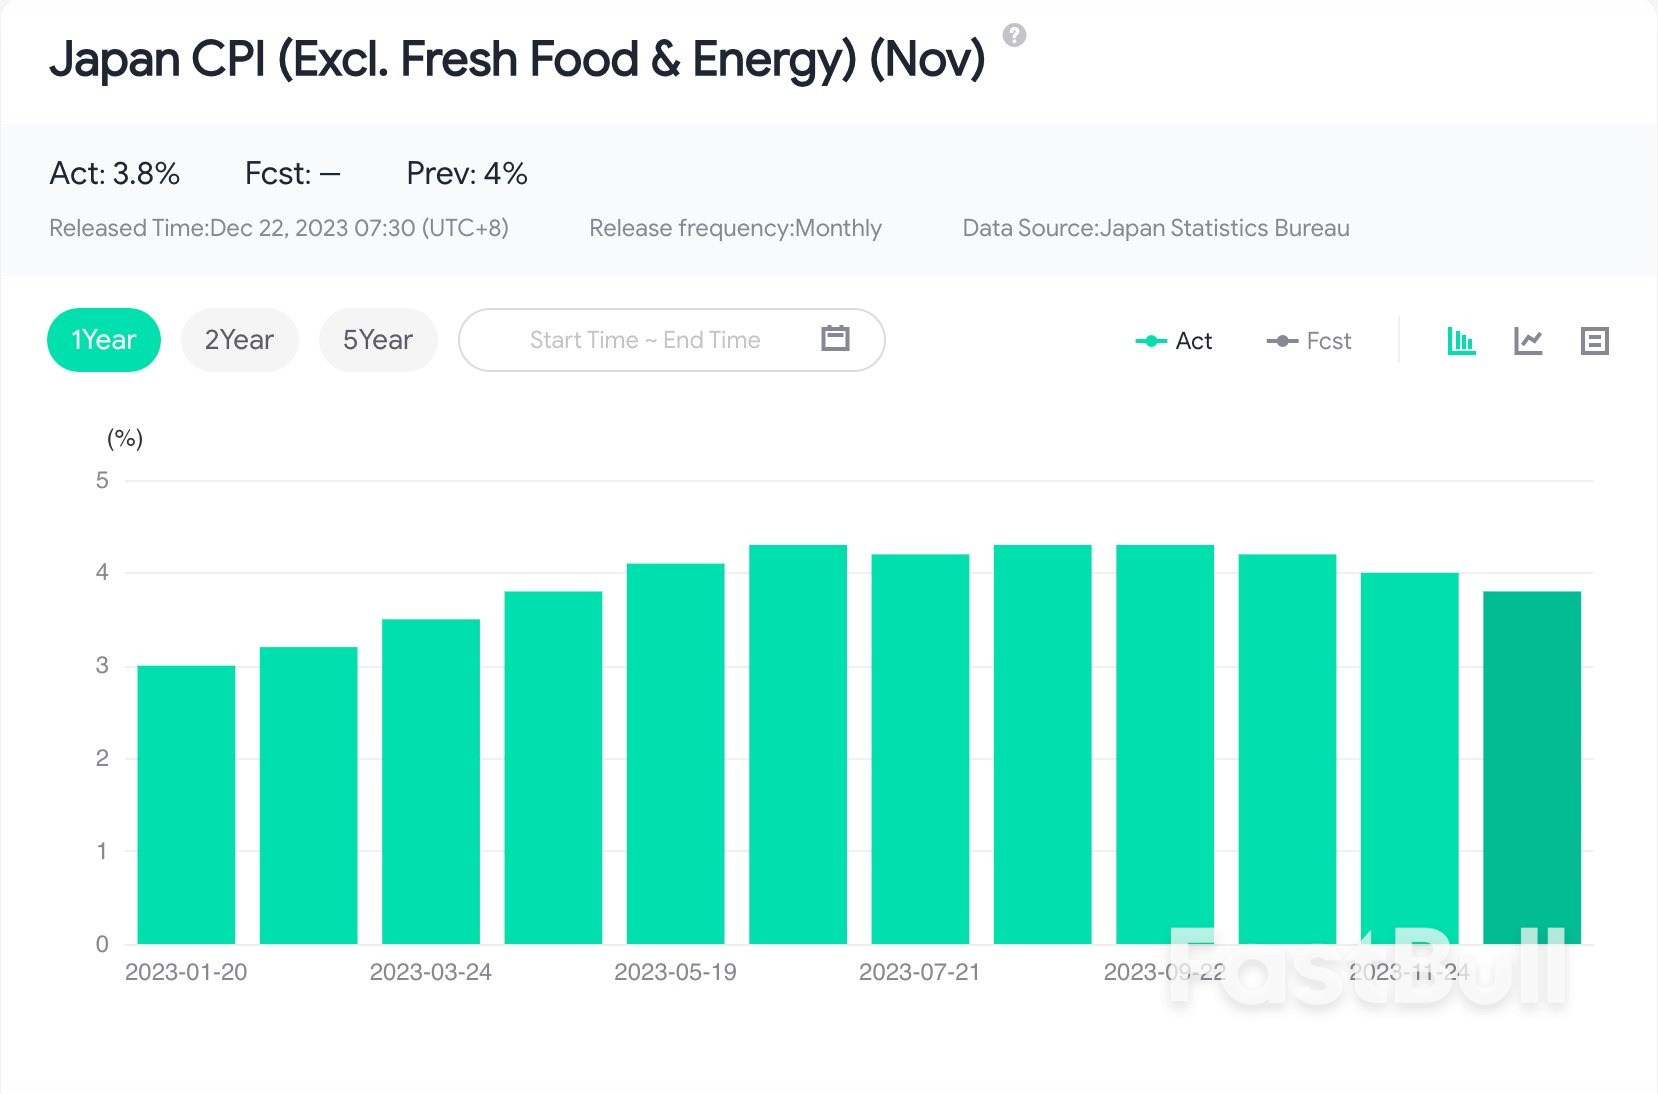Viewport: 1658px width, 1094px height.
Task: Enable the 5Year view option
Action: point(378,340)
